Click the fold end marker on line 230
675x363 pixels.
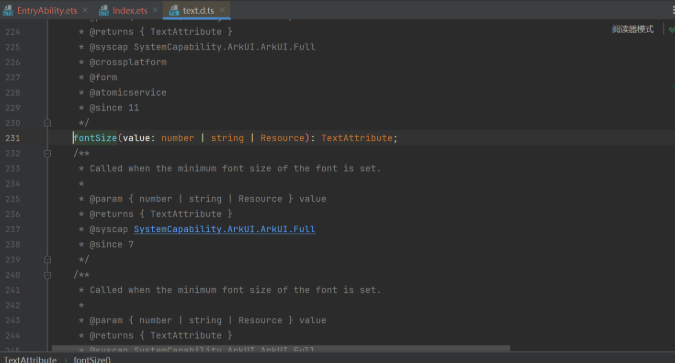[x=47, y=123]
